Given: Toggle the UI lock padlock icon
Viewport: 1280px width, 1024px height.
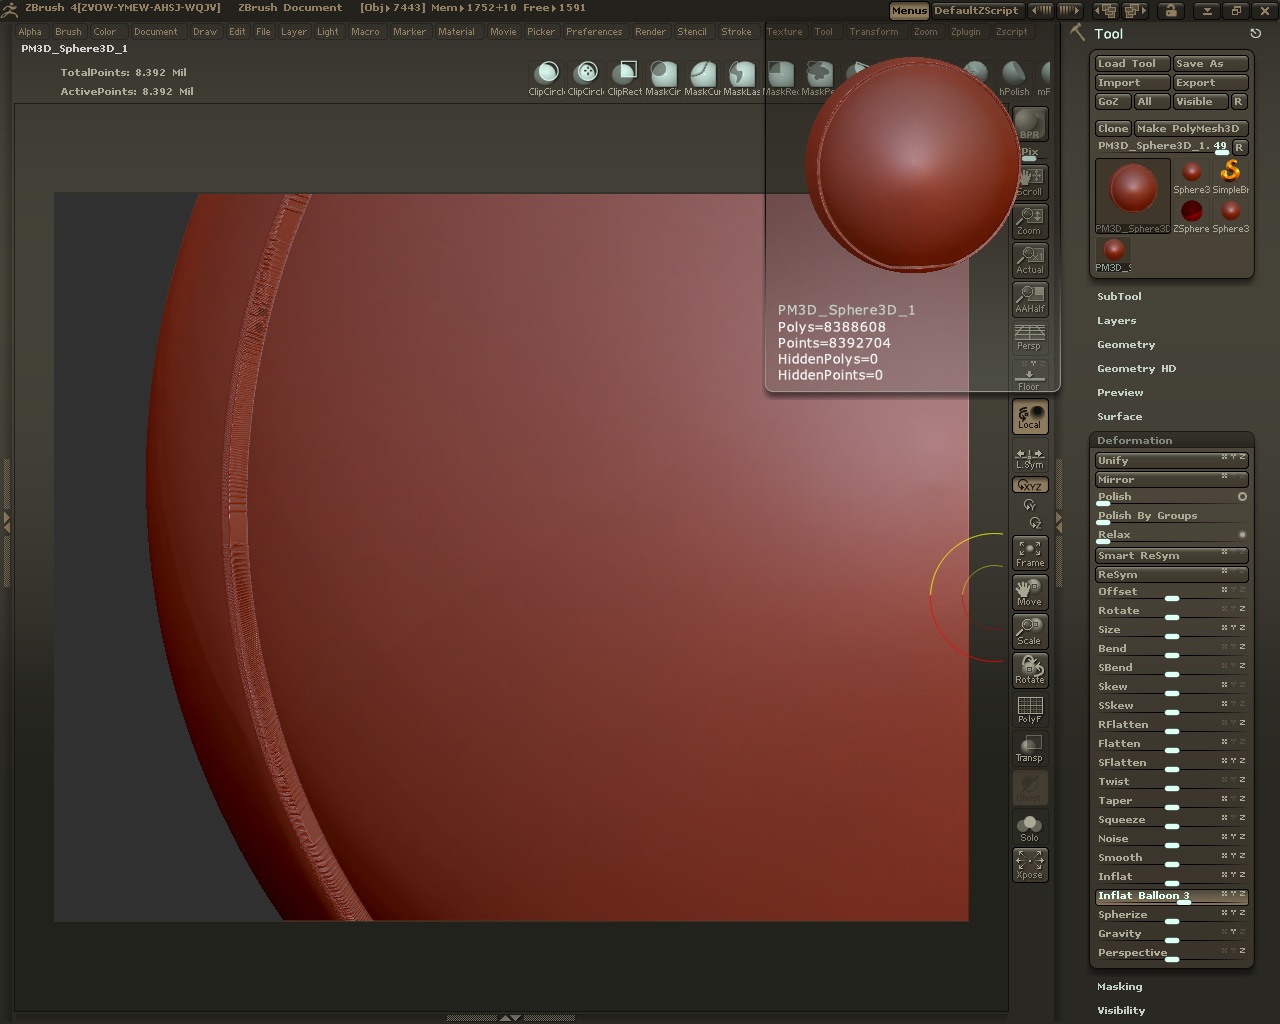Looking at the screenshot, I should click(x=1171, y=10).
